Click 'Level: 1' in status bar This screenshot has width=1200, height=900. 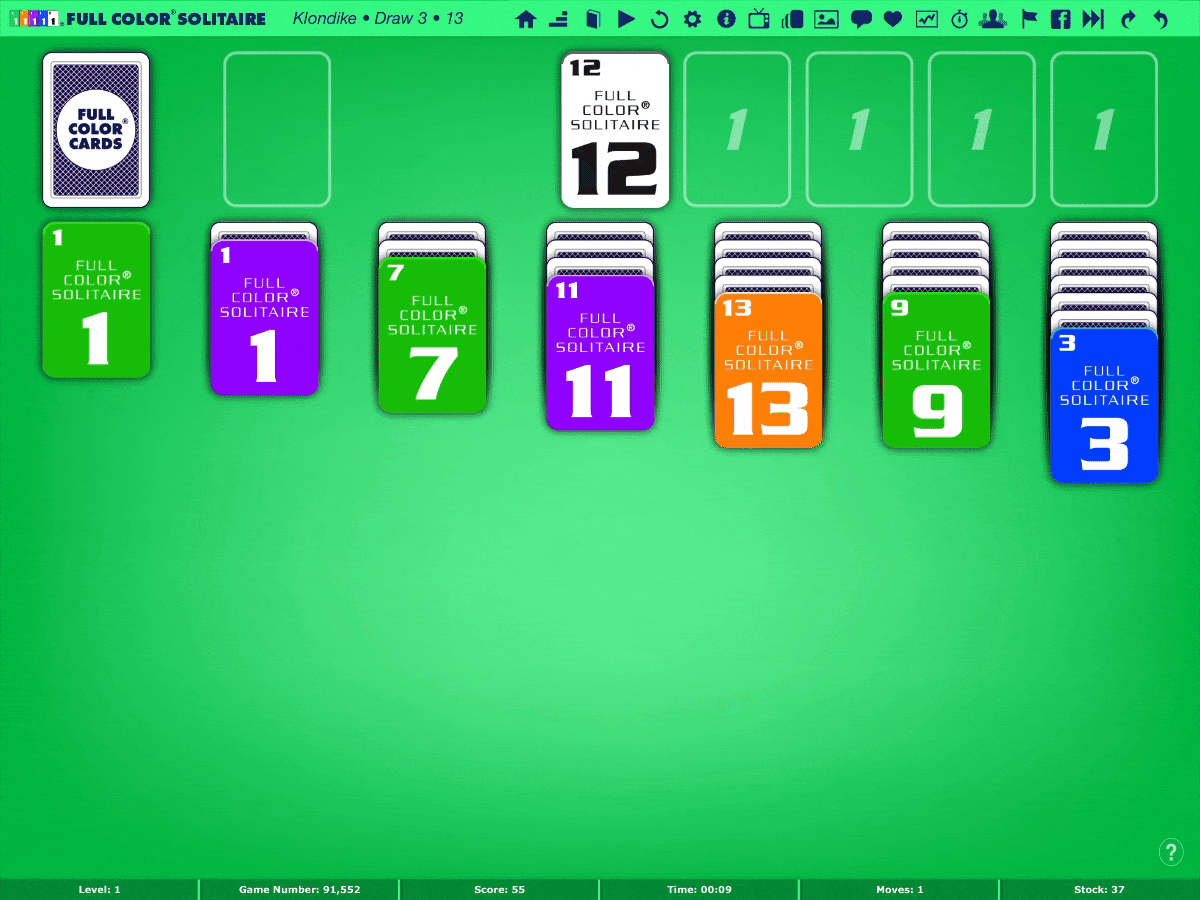(100, 889)
